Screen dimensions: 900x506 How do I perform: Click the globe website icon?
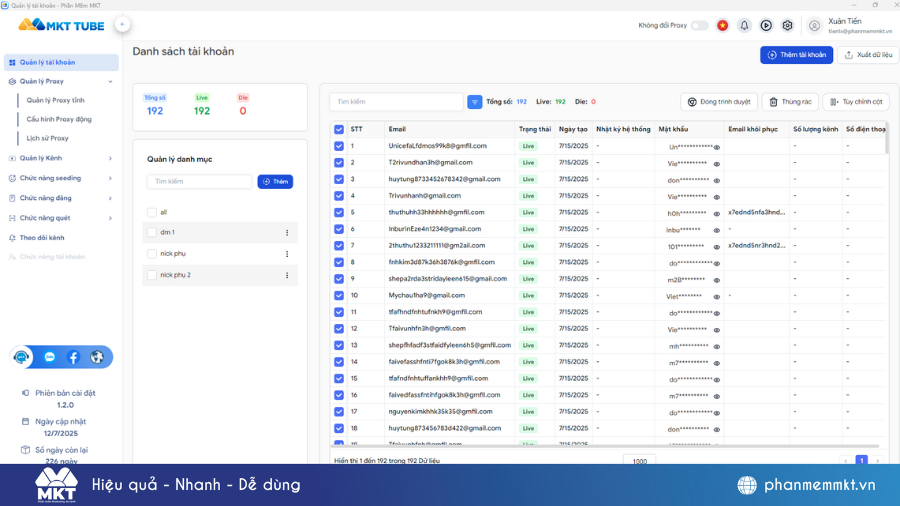(x=97, y=357)
